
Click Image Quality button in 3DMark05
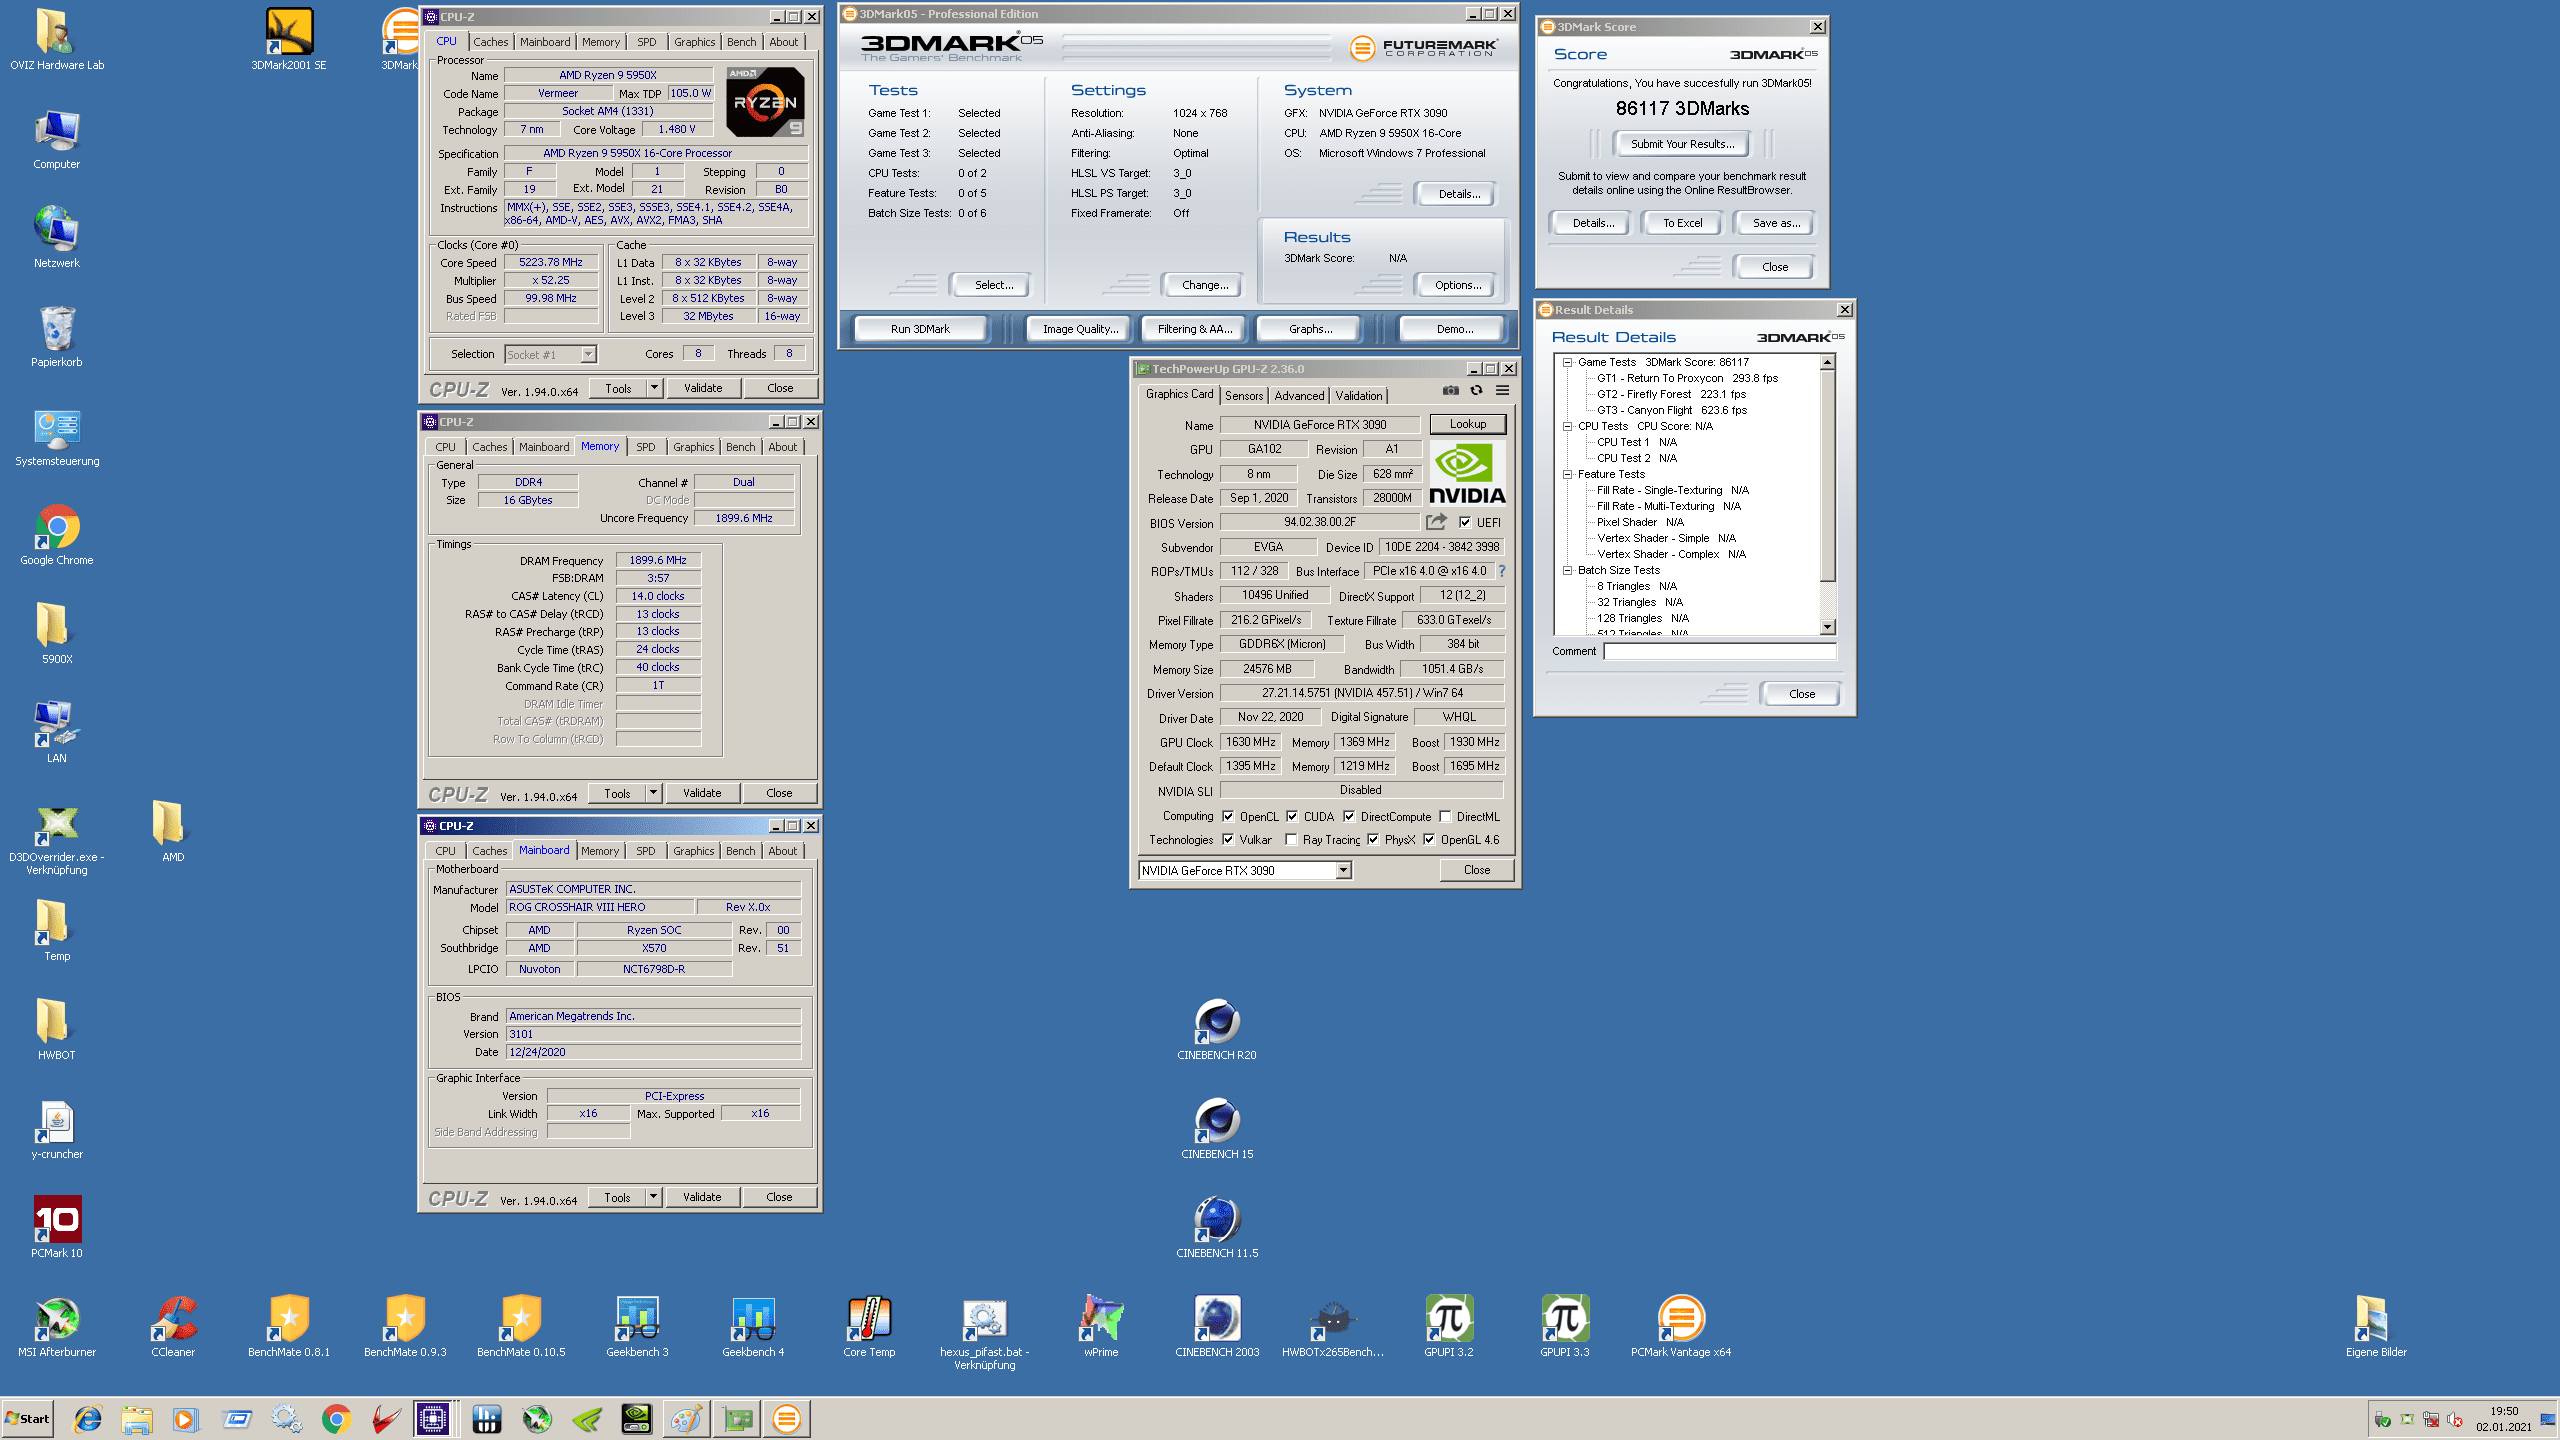pos(1080,329)
